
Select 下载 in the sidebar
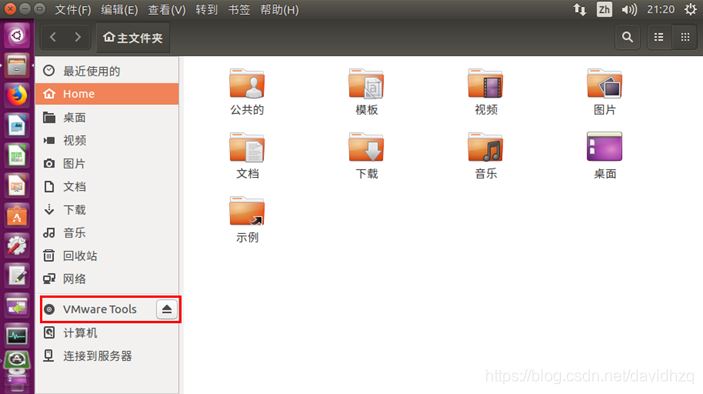click(107, 210)
